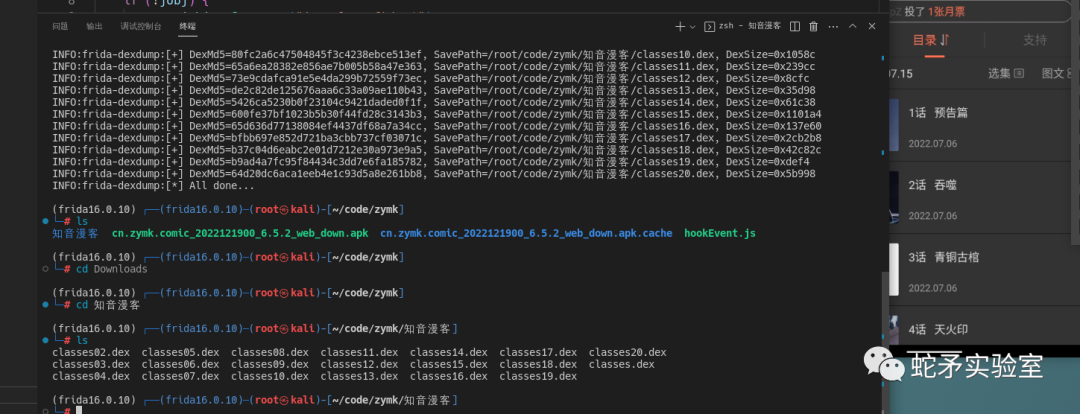Close the terminal panel
1080x414 pixels.
872,26
